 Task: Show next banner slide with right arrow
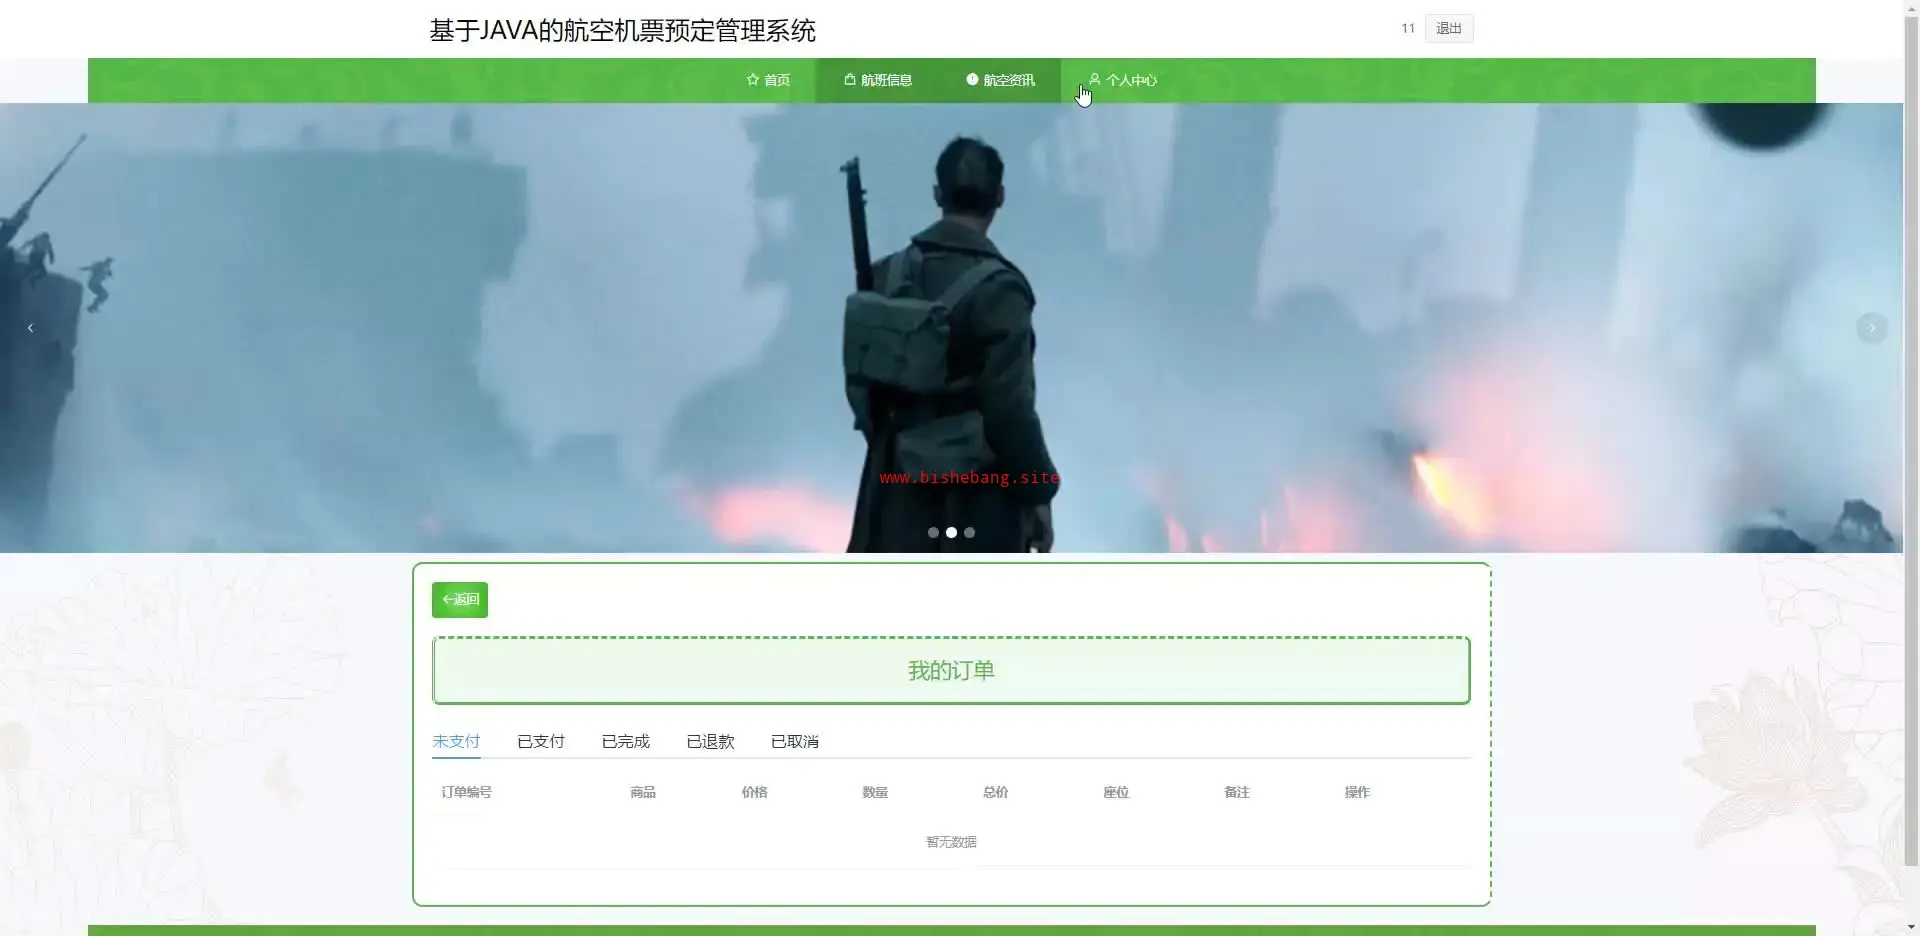1872,328
